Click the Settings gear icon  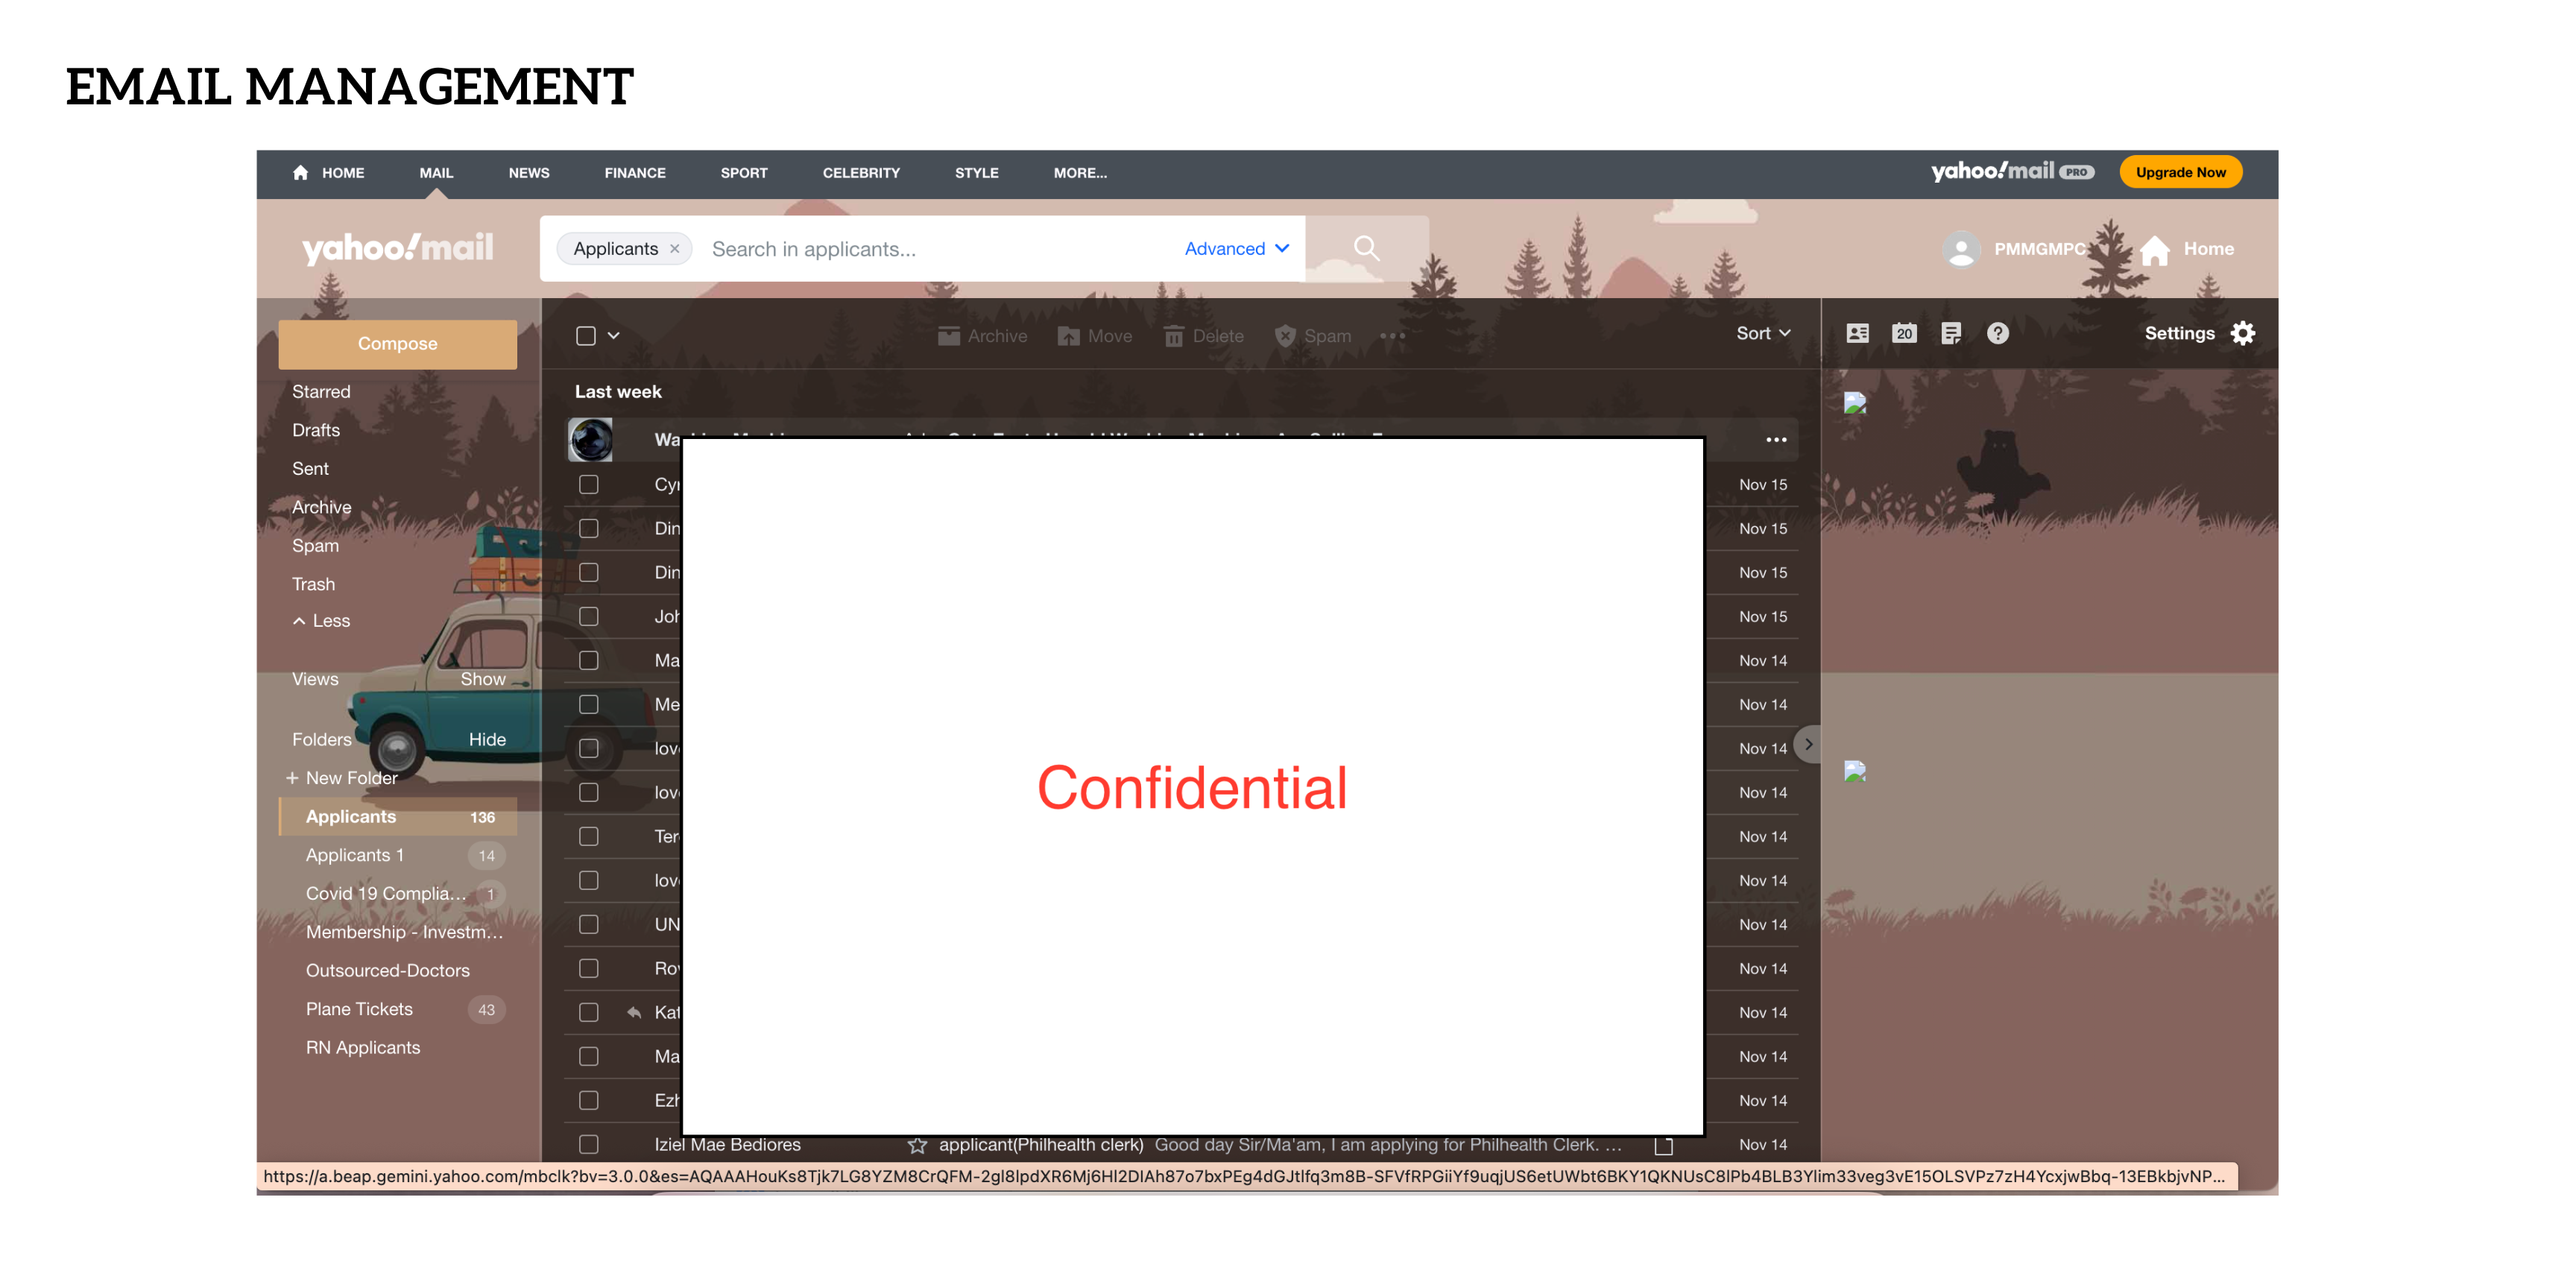coord(2243,334)
